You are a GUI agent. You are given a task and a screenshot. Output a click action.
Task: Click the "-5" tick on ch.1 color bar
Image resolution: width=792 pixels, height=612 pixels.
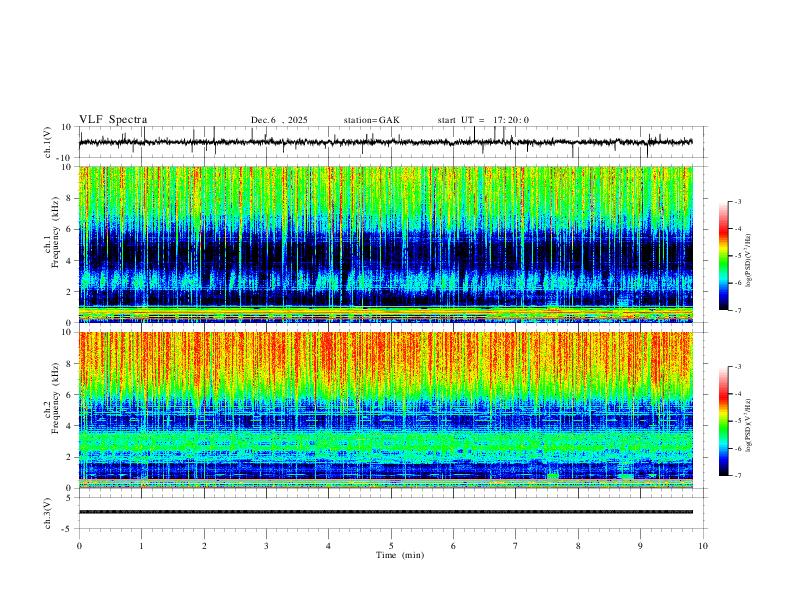(737, 256)
